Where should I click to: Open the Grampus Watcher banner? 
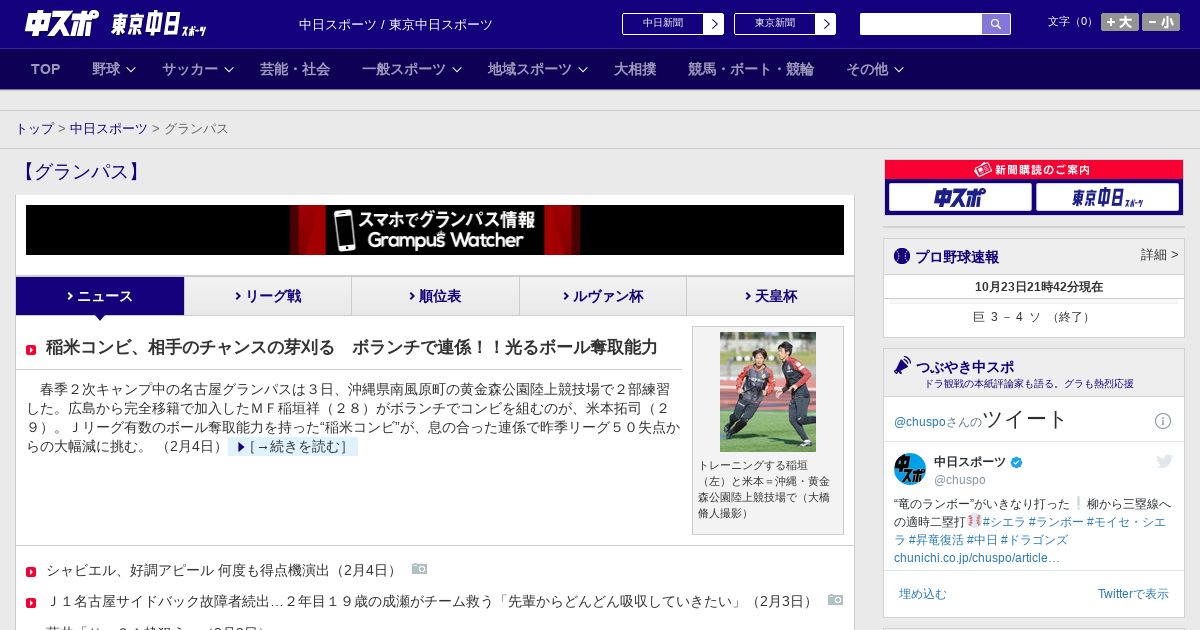tap(435, 230)
